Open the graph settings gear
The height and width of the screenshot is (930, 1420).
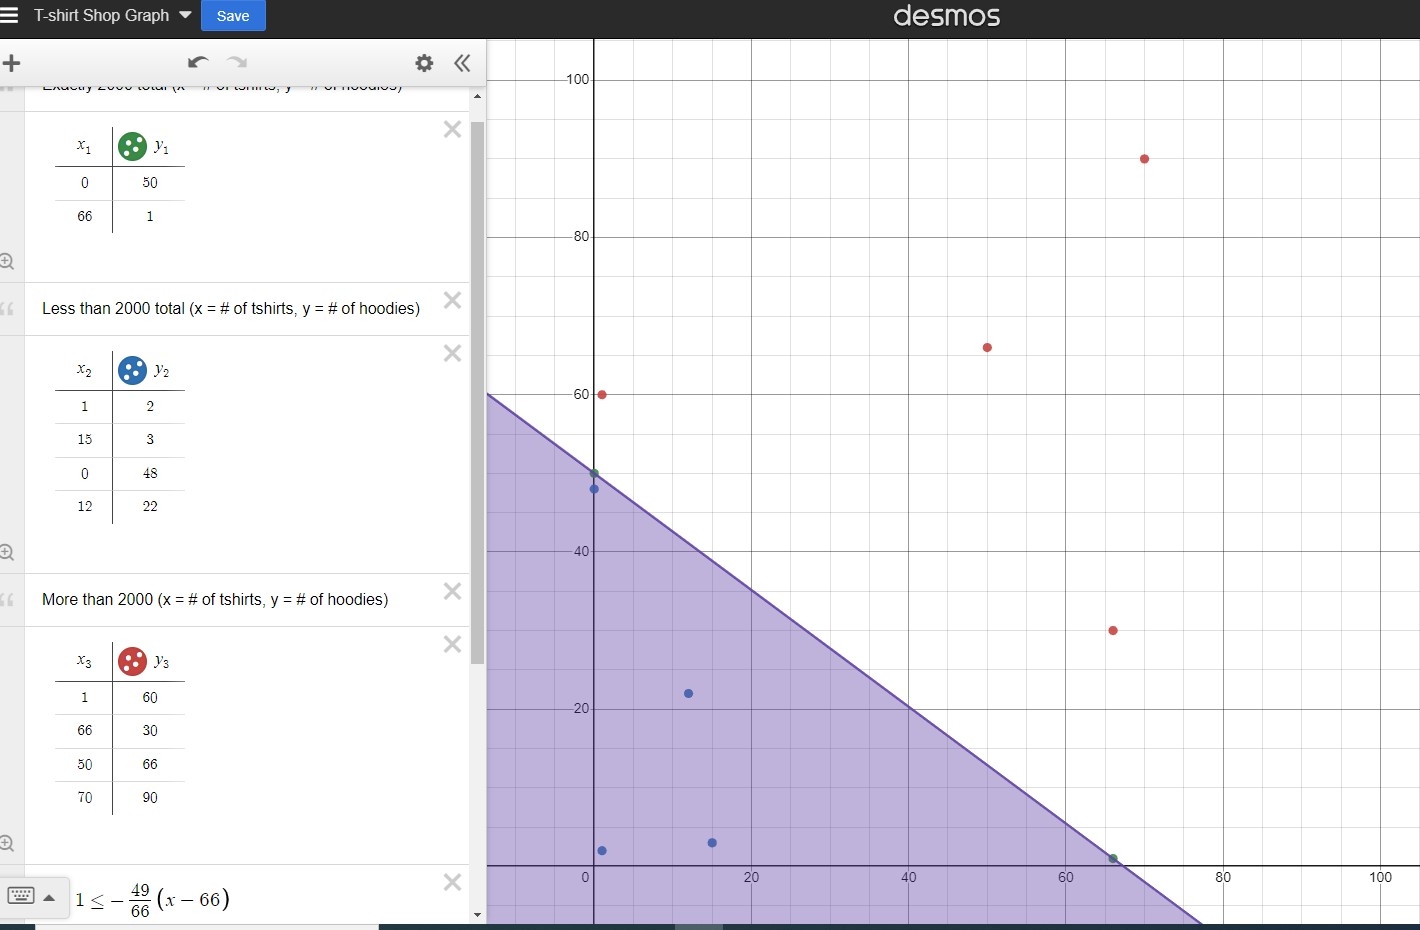424,63
